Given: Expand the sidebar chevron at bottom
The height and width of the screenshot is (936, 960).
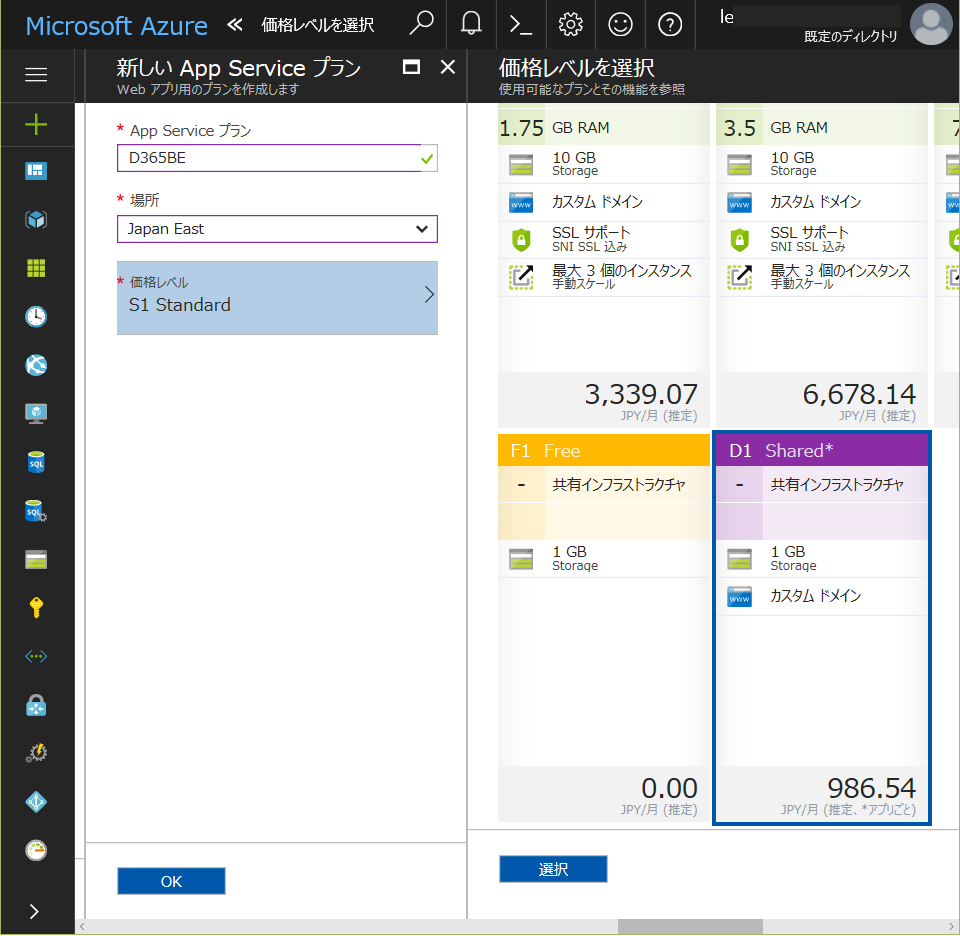Looking at the screenshot, I should (34, 912).
